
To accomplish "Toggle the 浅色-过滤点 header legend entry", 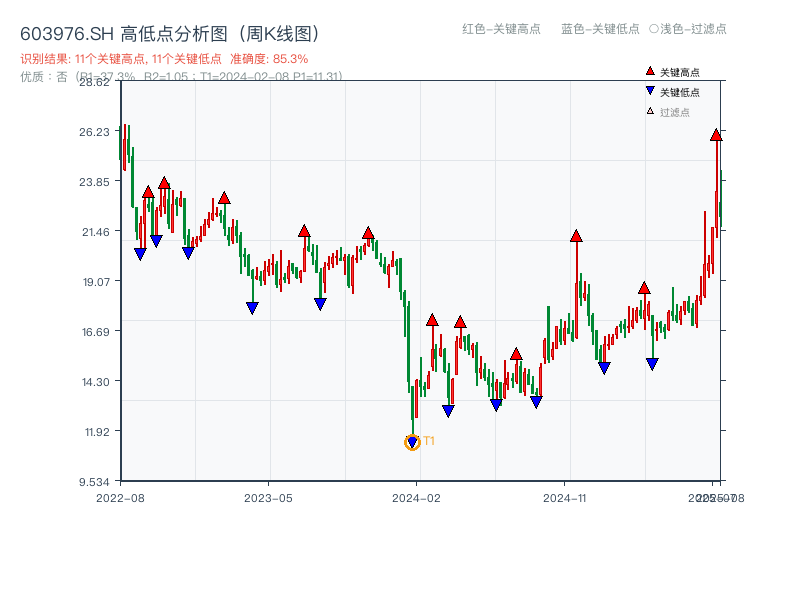I will (x=690, y=30).
